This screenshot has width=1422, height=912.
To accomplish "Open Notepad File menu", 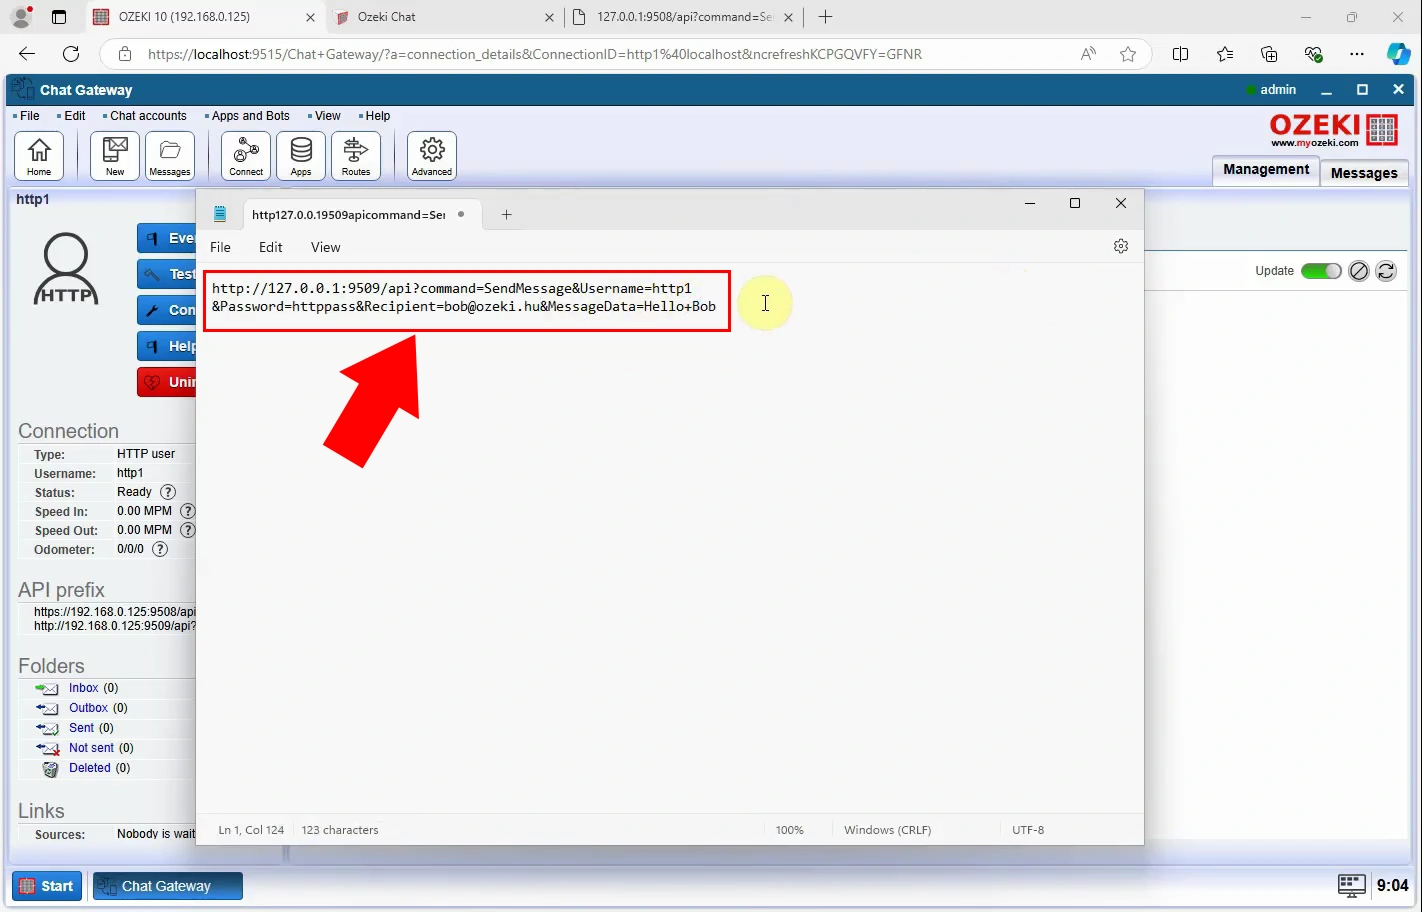I will (x=221, y=247).
